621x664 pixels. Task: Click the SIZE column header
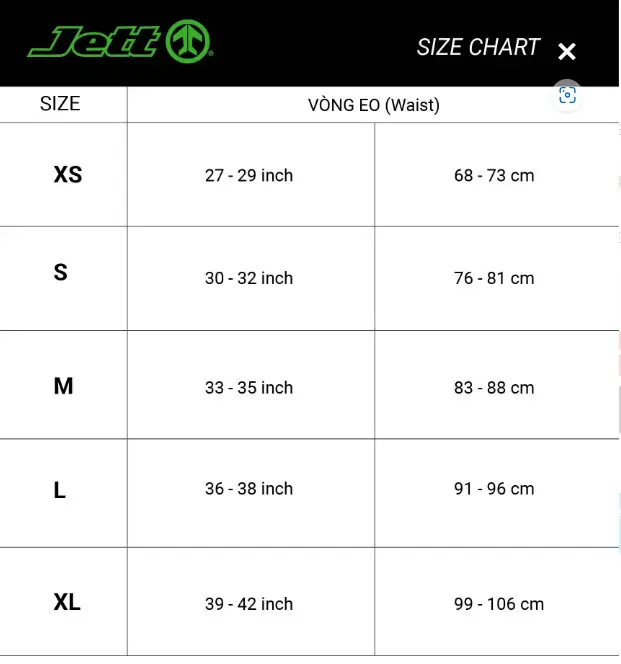[60, 104]
